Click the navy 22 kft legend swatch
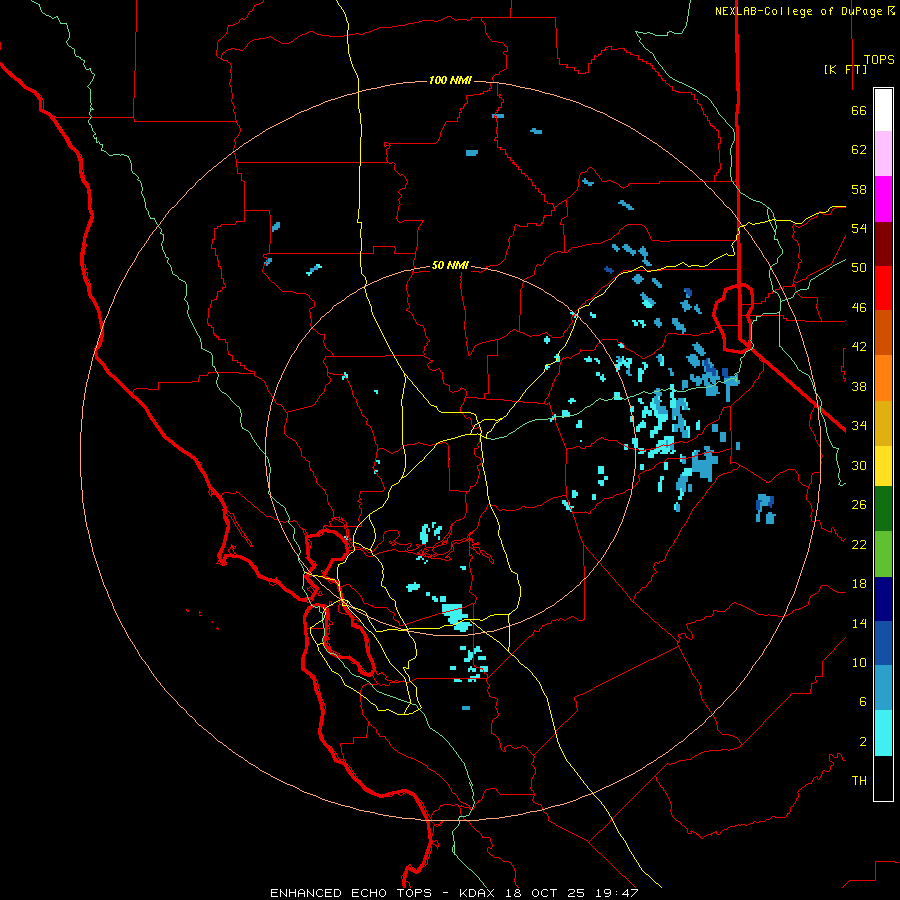Viewport: 900px width, 900px height. coord(883,599)
